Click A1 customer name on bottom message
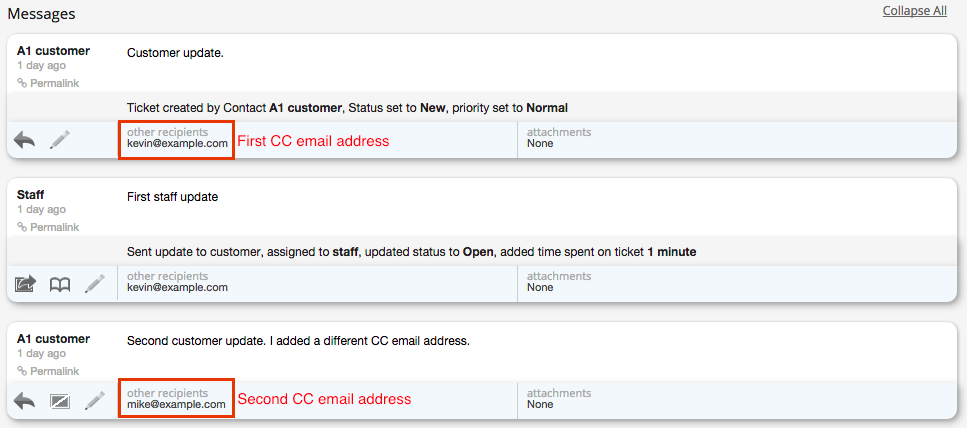This screenshot has width=967, height=428. 53,339
